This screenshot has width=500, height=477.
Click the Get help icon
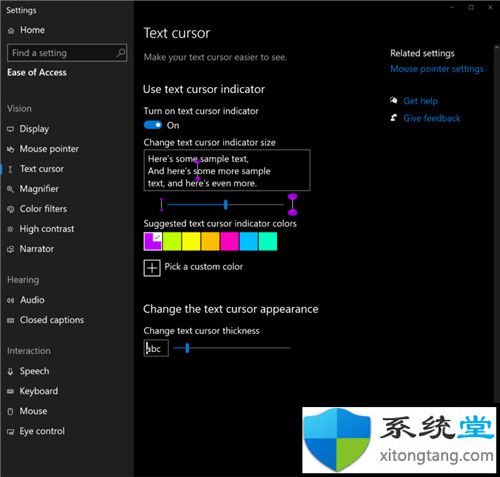pos(394,100)
